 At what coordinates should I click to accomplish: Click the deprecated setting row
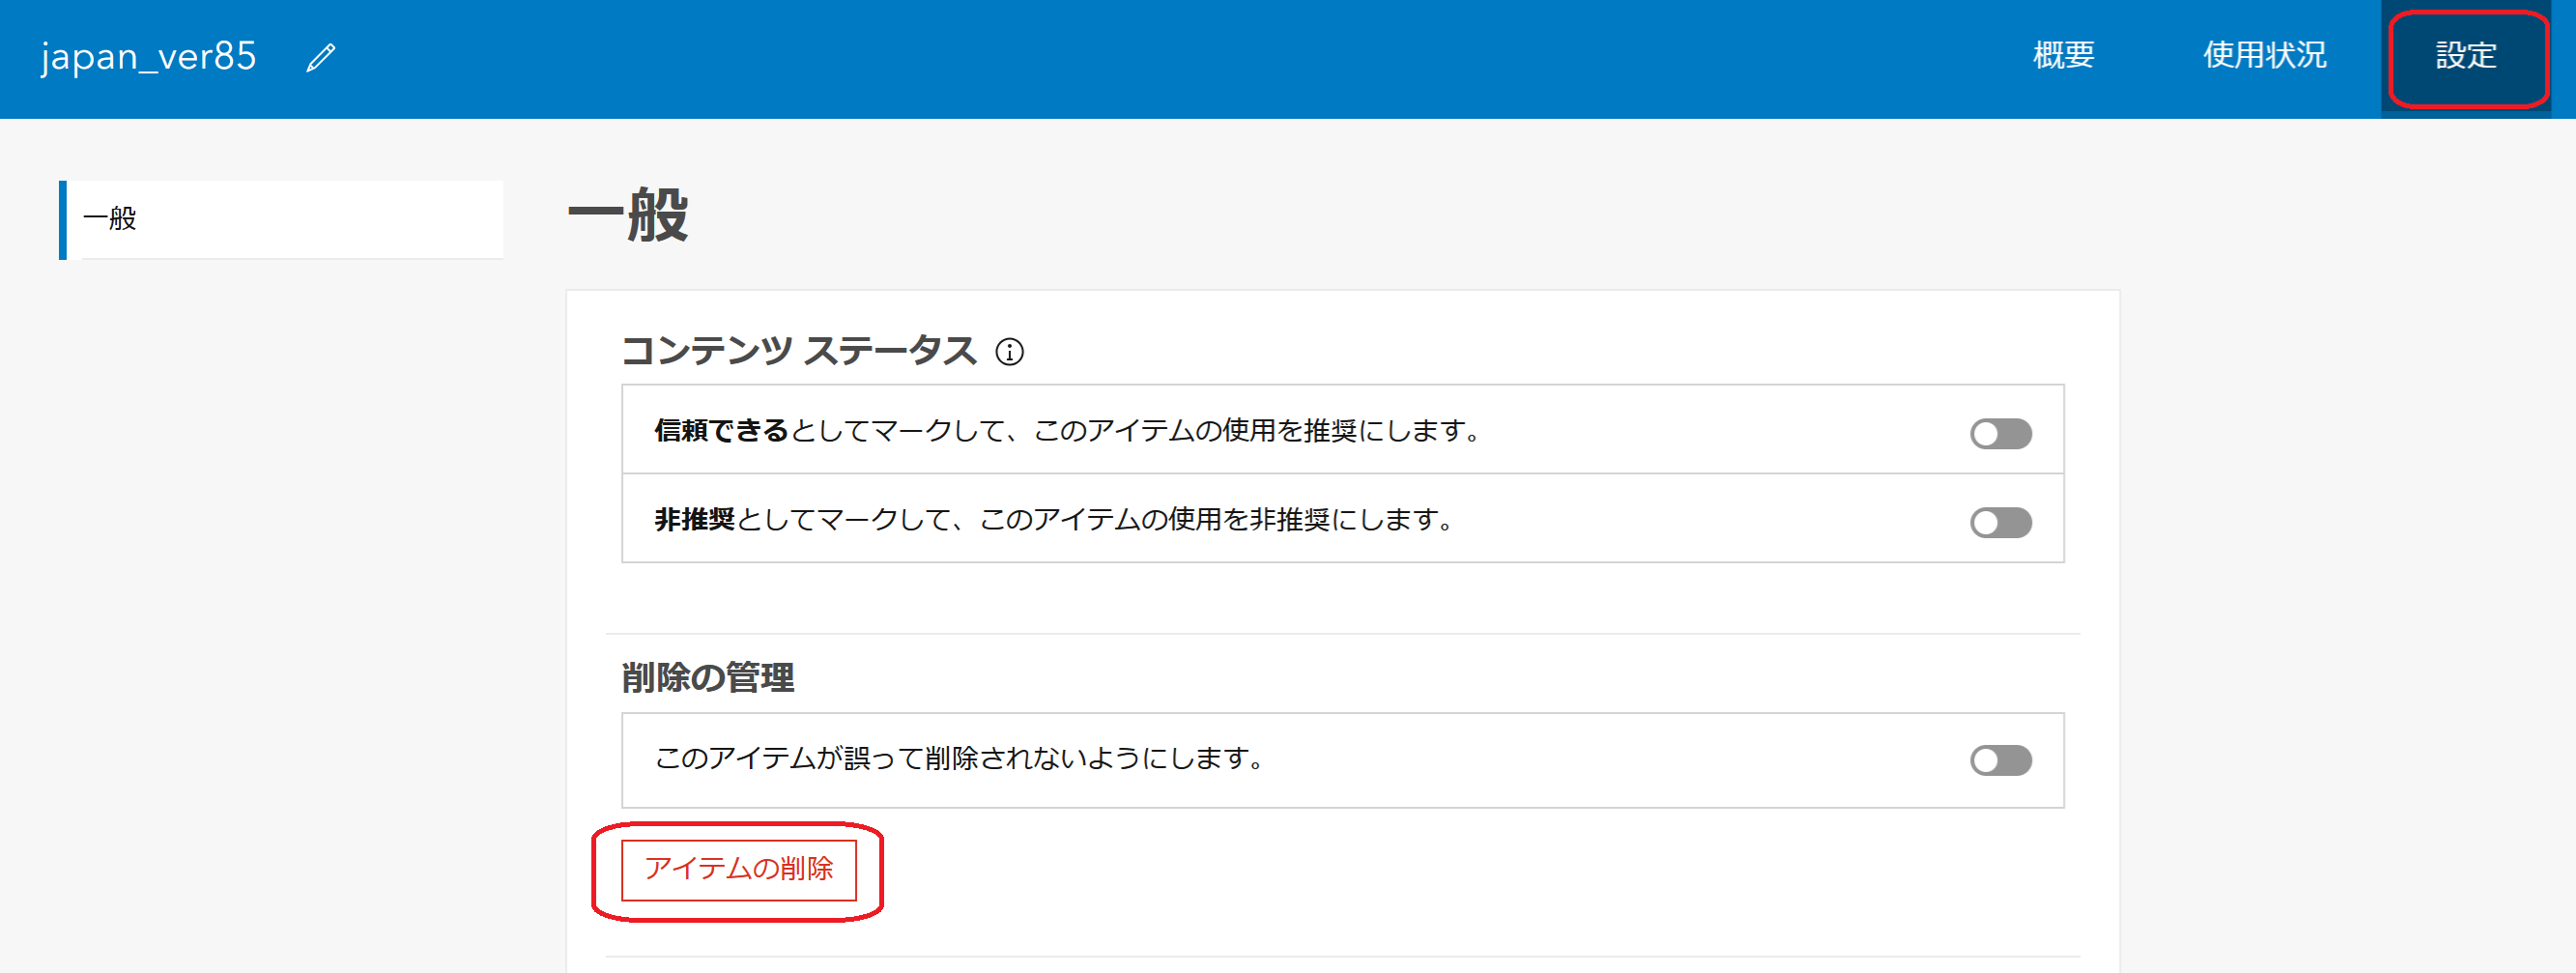[1342, 518]
